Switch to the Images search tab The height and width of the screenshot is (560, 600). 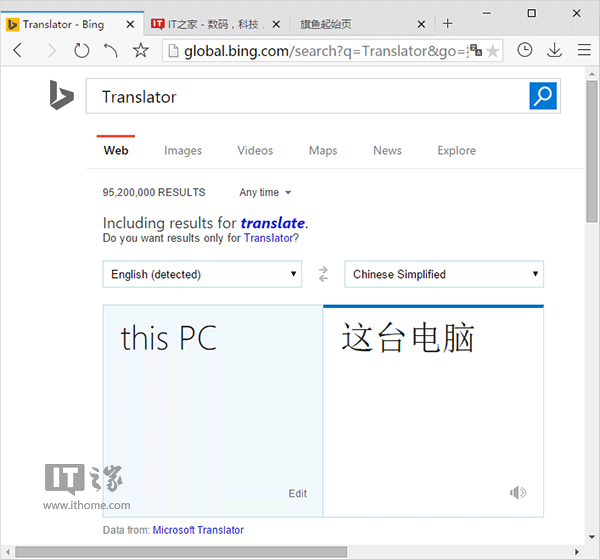183,150
